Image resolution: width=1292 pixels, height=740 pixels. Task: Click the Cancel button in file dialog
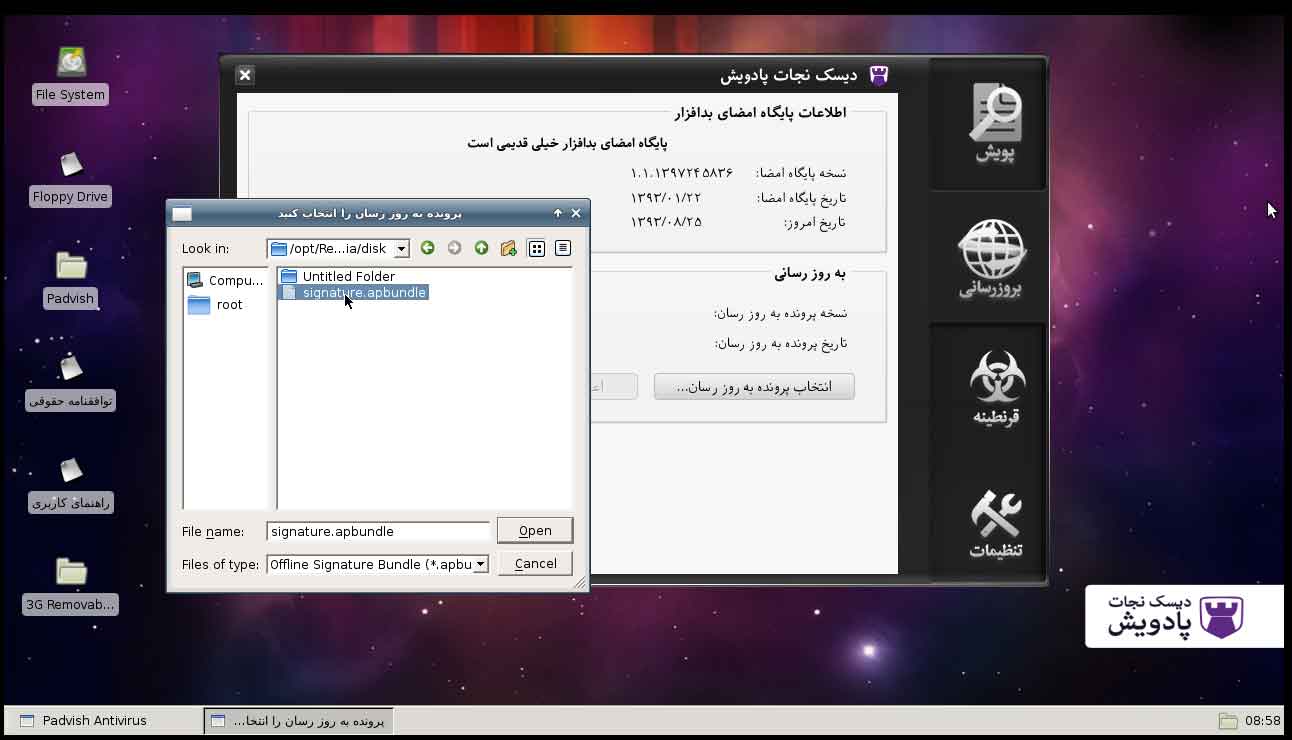pos(535,563)
